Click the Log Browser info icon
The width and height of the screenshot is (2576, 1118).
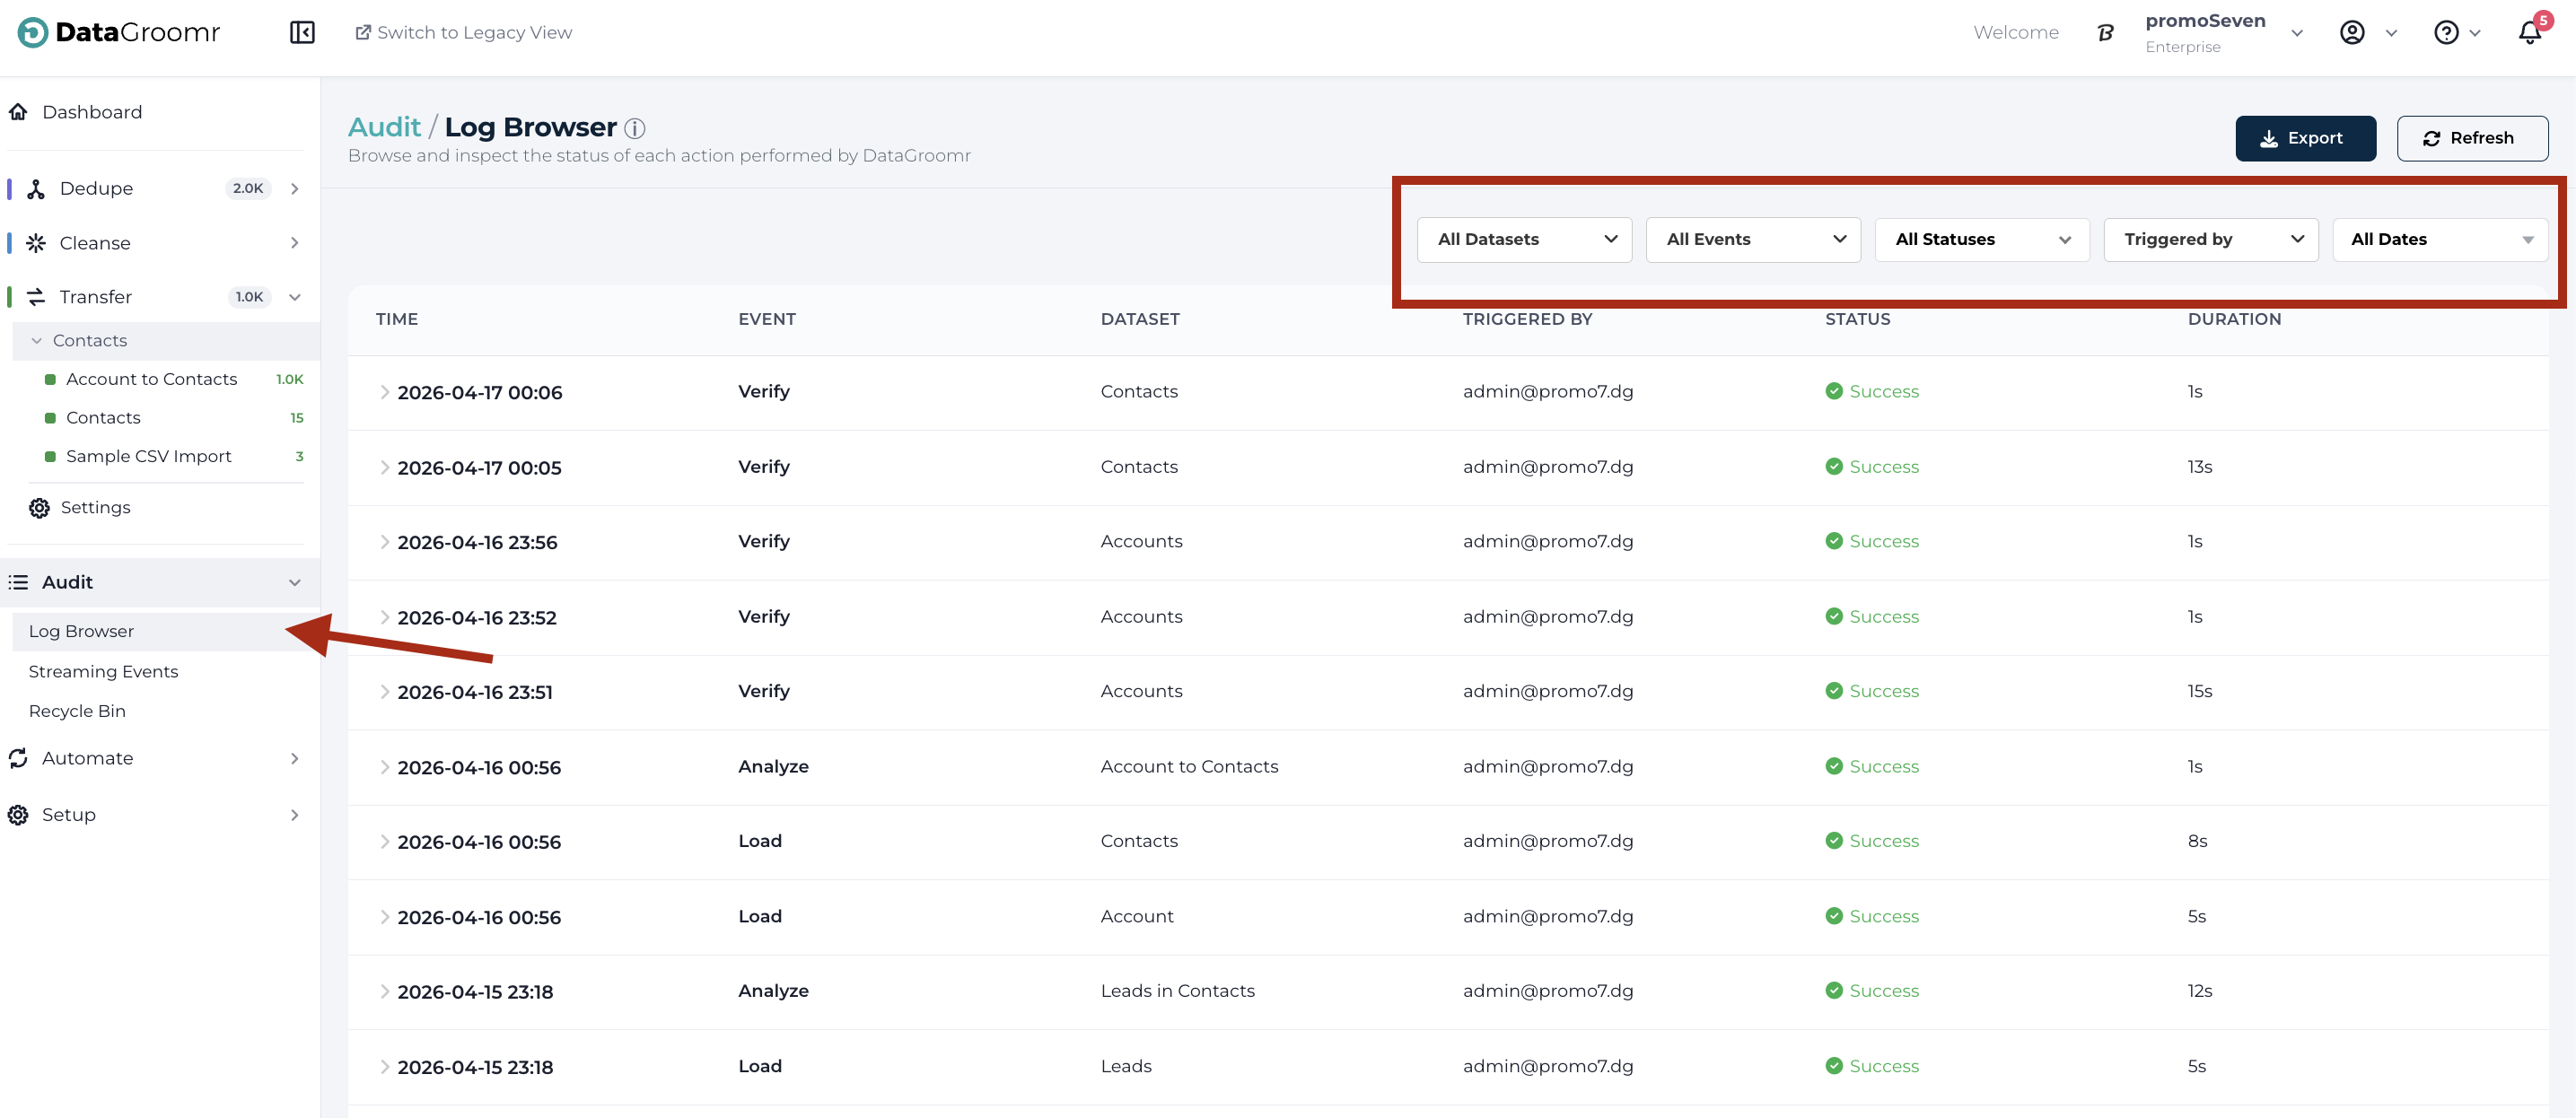[x=635, y=128]
